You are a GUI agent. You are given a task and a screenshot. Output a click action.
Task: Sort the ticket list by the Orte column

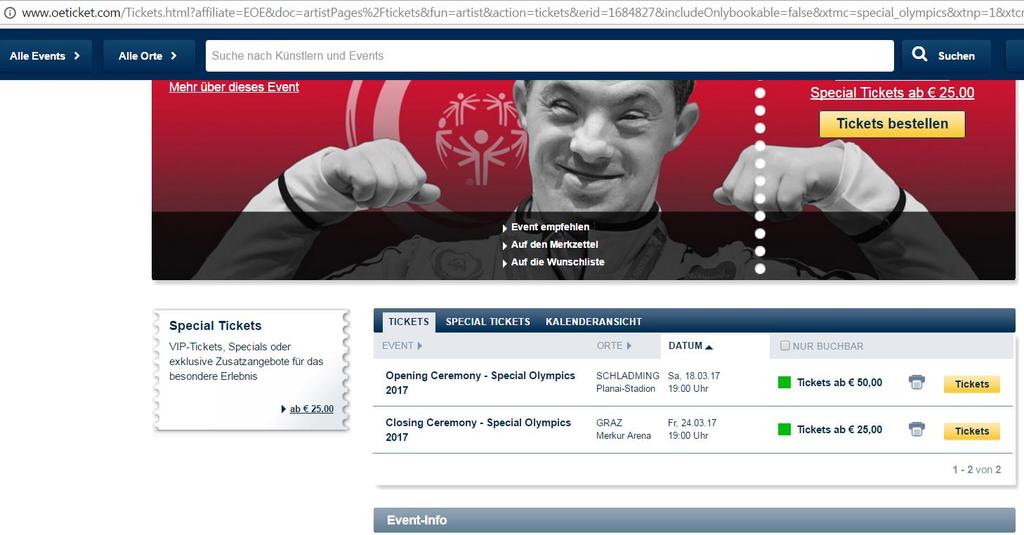(x=614, y=346)
